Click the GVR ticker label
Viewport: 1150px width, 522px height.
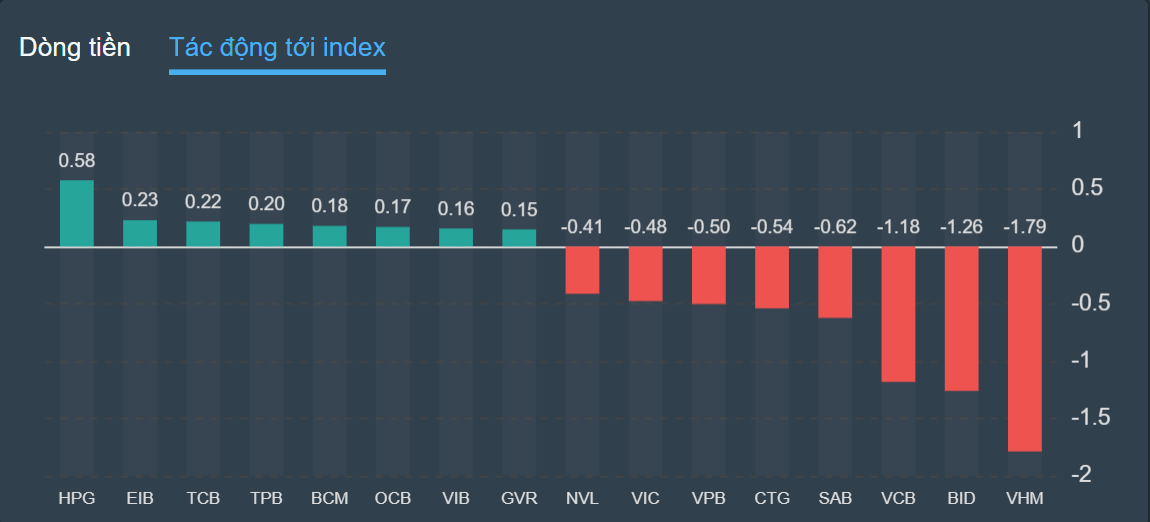pos(519,497)
